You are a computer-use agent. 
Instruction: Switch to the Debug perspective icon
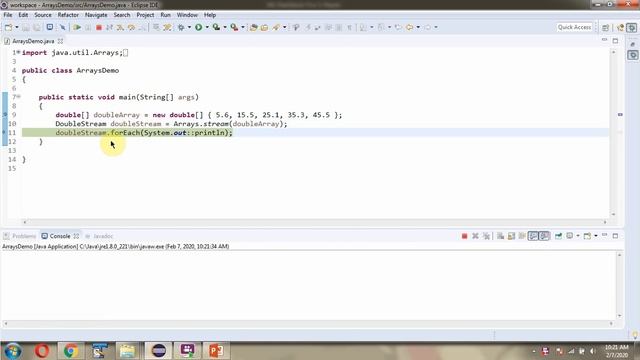pos(631,27)
